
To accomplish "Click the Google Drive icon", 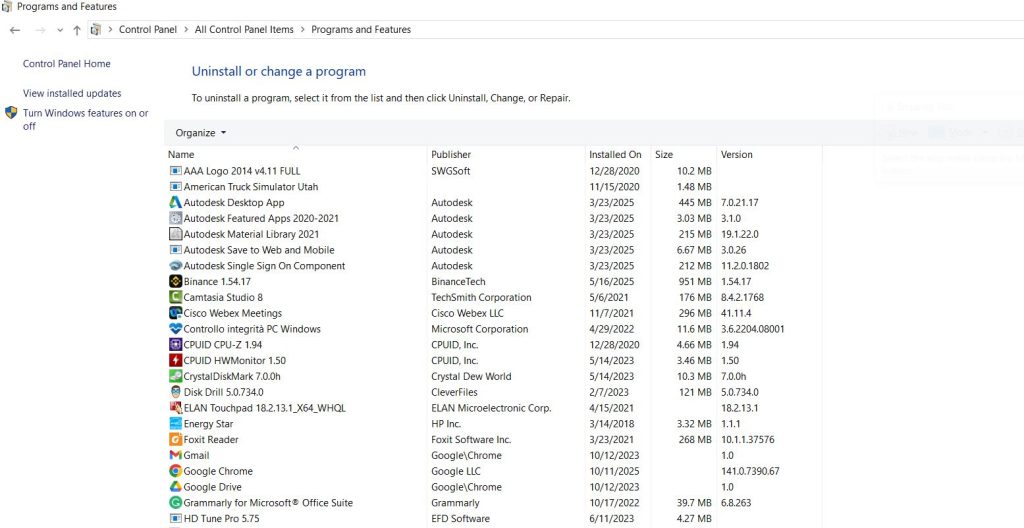I will click(x=175, y=487).
